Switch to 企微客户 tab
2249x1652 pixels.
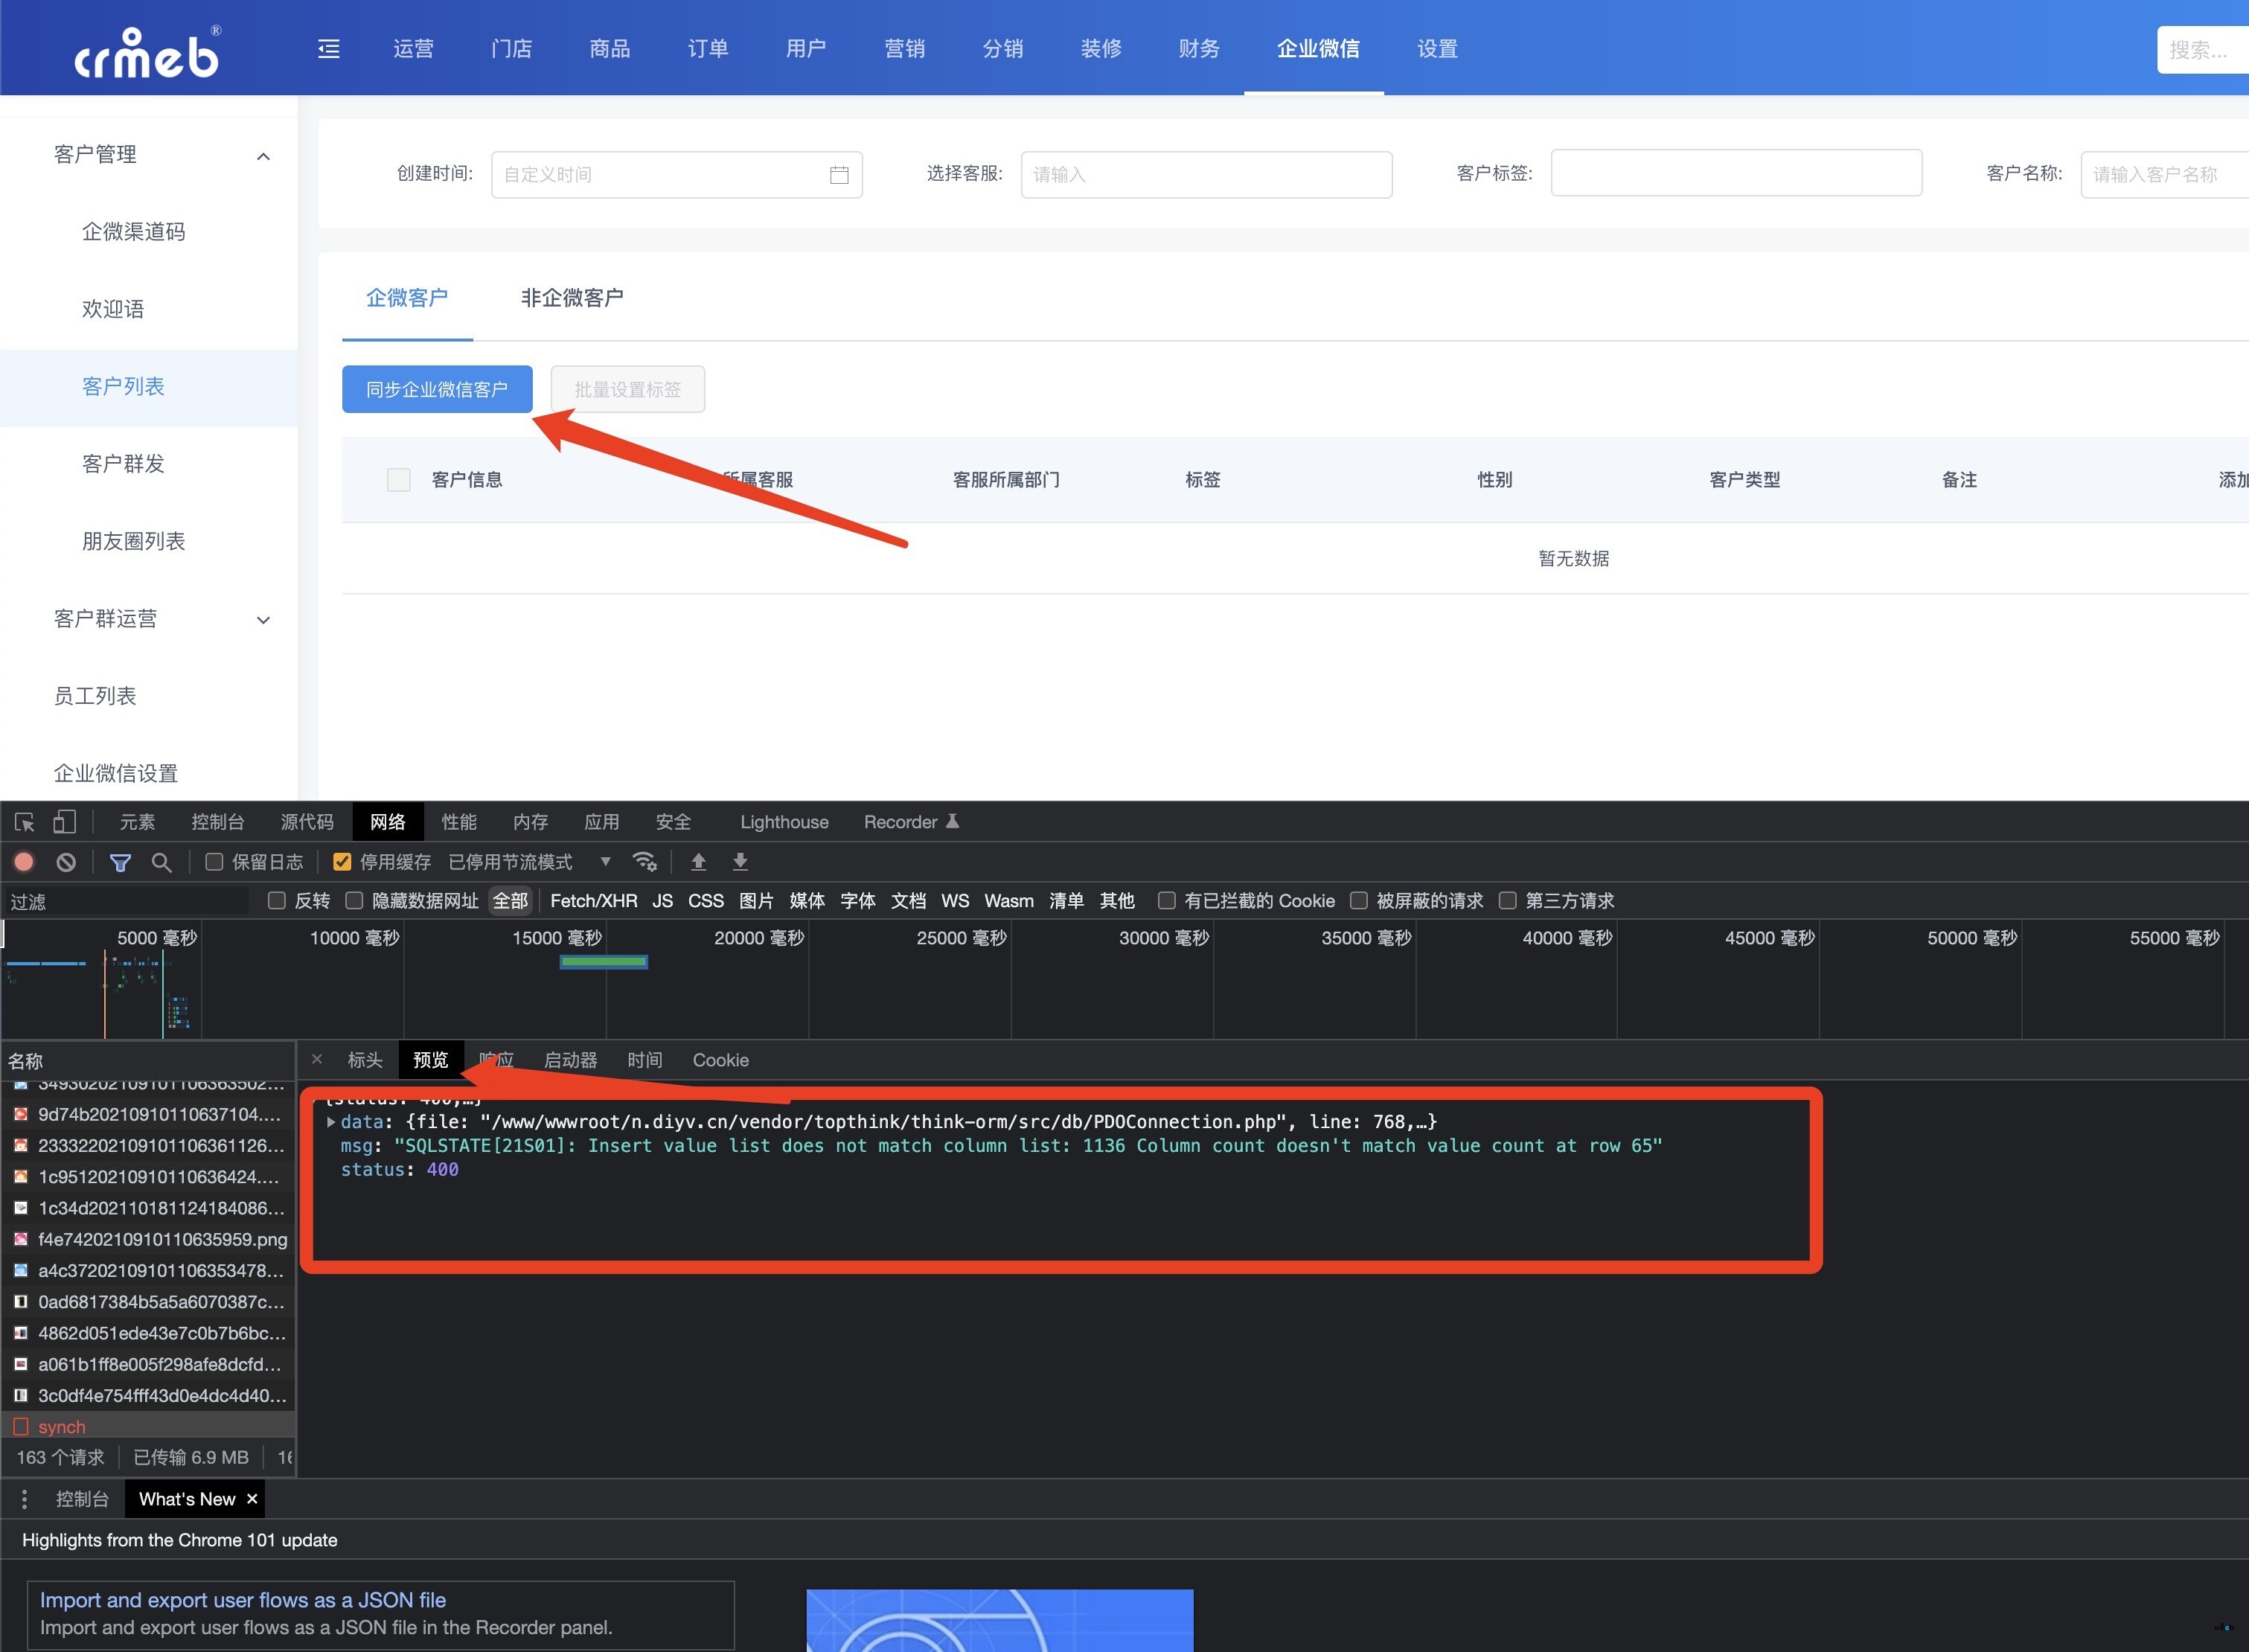tap(407, 298)
